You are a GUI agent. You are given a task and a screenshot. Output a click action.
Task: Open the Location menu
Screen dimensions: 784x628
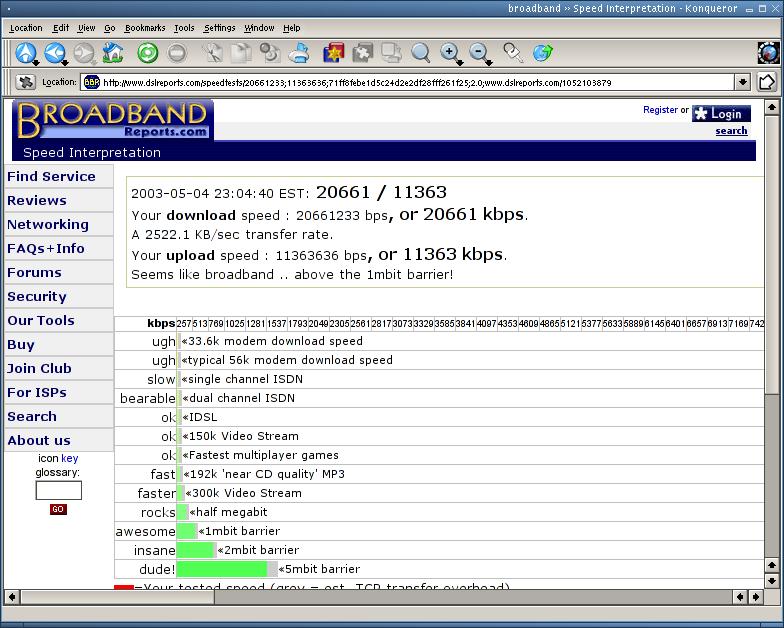pyautogui.click(x=26, y=28)
